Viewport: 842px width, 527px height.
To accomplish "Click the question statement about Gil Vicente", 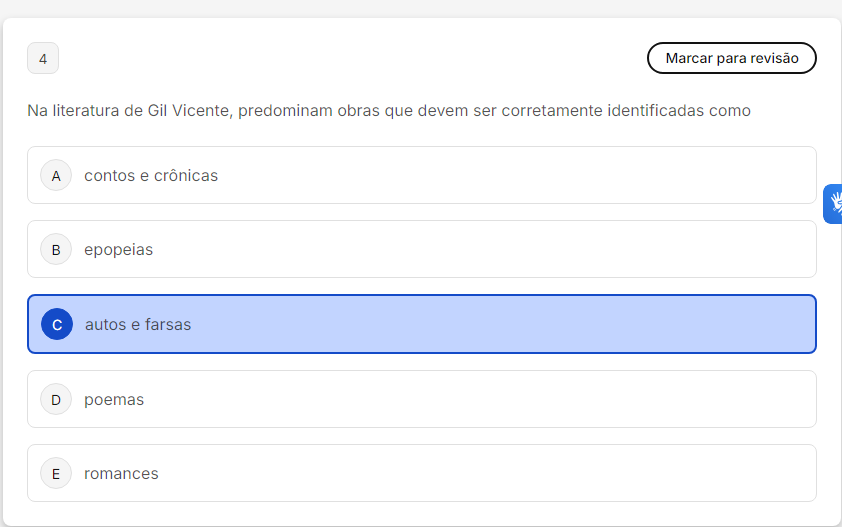I will click(389, 110).
